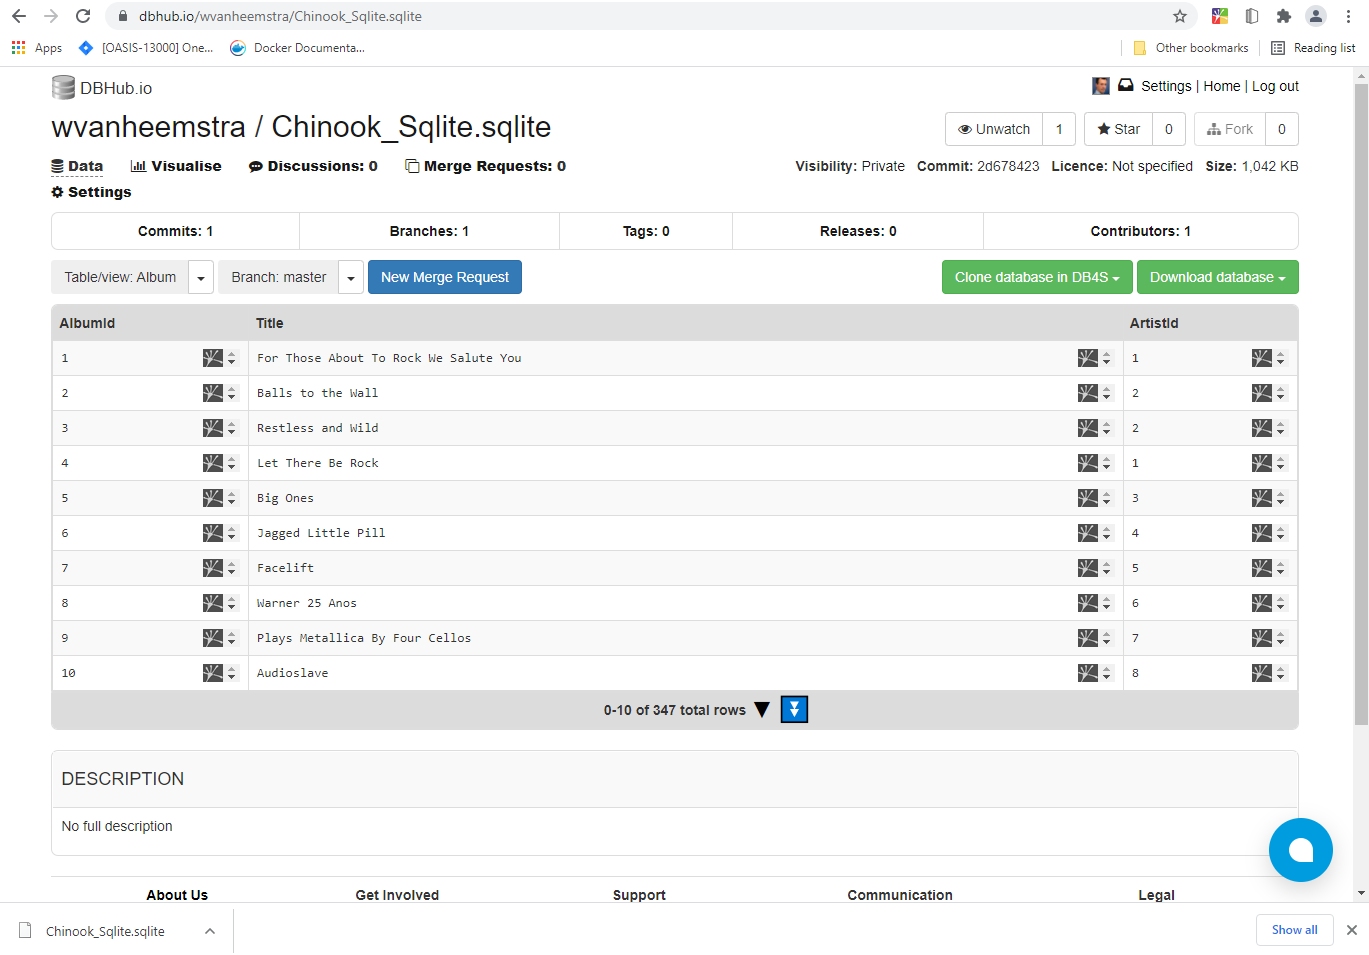Viewport: 1369px width, 955px height.
Task: View the Branches: 1 section
Action: (429, 231)
